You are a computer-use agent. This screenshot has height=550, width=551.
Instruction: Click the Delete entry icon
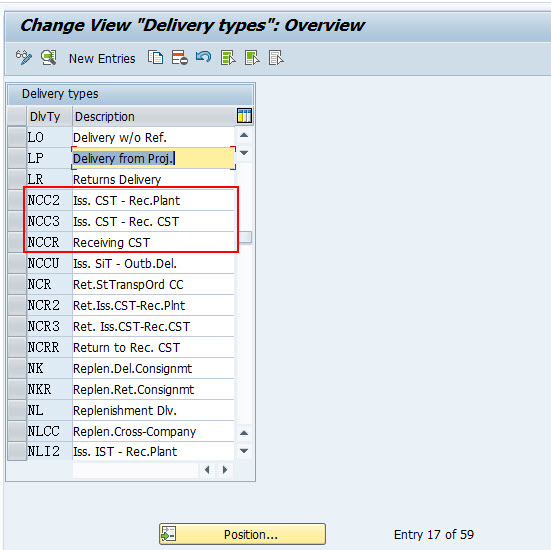pos(180,58)
